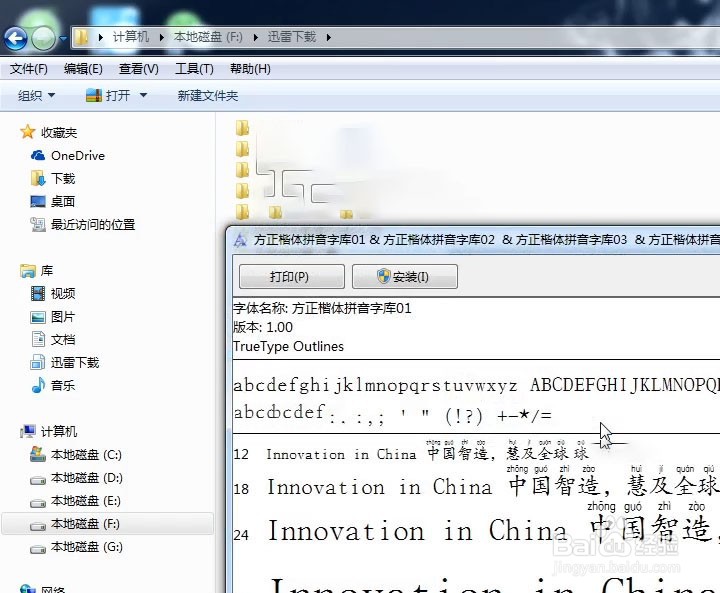Select 最近访问的位置 in the sidebar
The width and height of the screenshot is (720, 593).
pyautogui.click(x=93, y=225)
